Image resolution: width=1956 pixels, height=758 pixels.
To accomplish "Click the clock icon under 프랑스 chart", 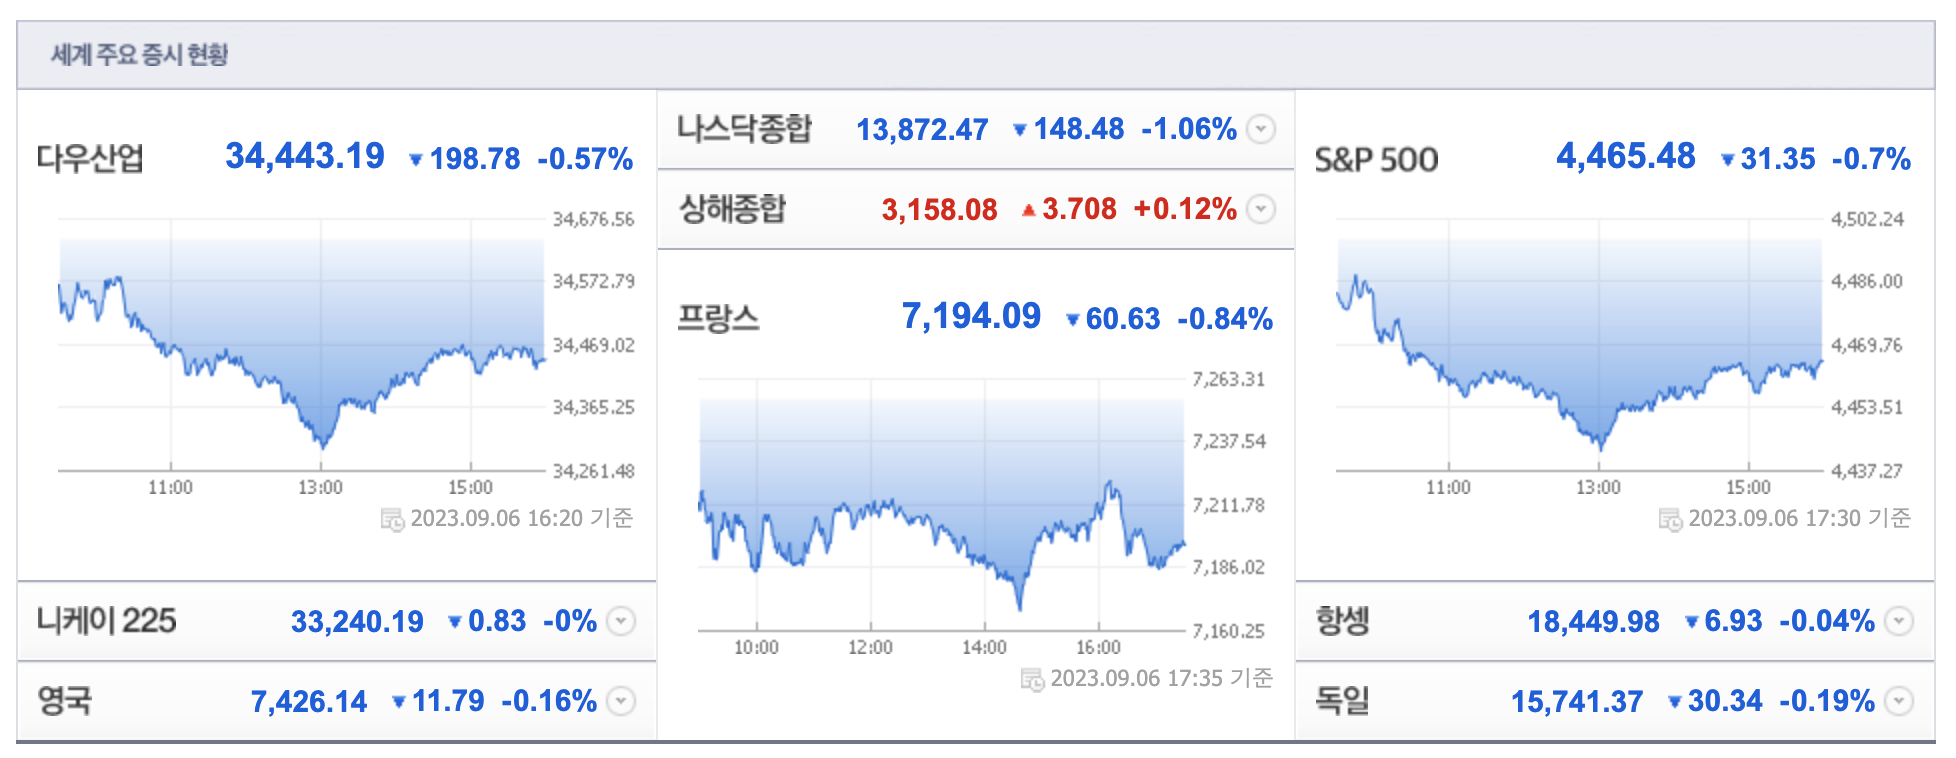I will [x=1032, y=679].
